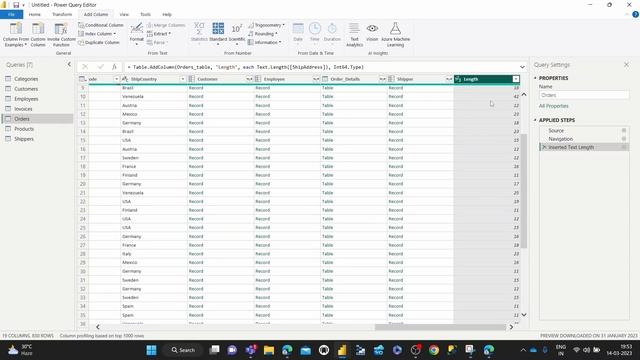Open Length column filter dropdown
Screen dimensions: 640x360
pos(516,79)
